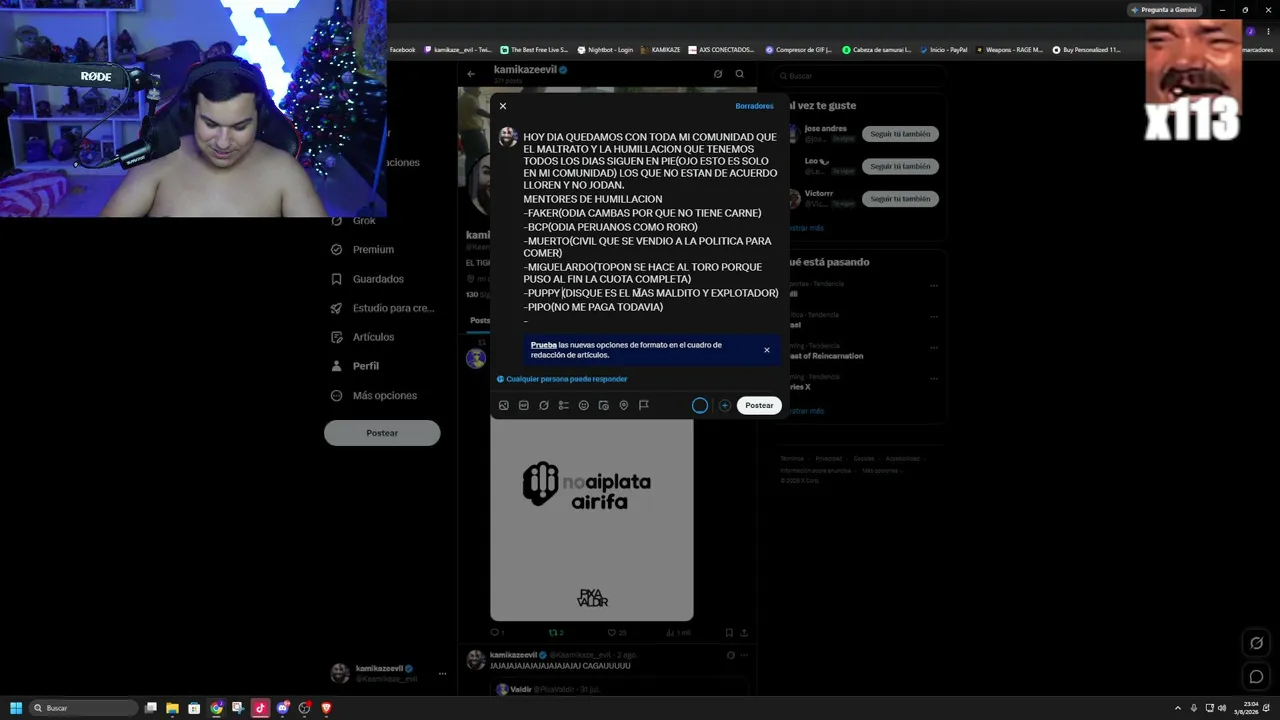1280x720 pixels.
Task: Open Discord from the taskbar
Action: [283, 708]
